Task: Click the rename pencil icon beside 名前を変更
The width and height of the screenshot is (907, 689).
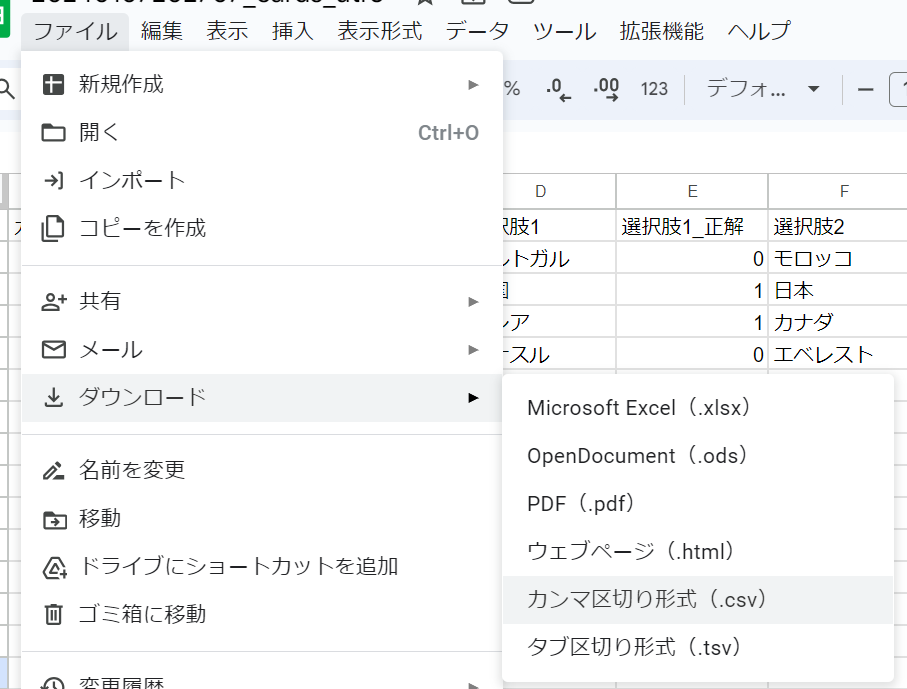Action: coord(53,470)
